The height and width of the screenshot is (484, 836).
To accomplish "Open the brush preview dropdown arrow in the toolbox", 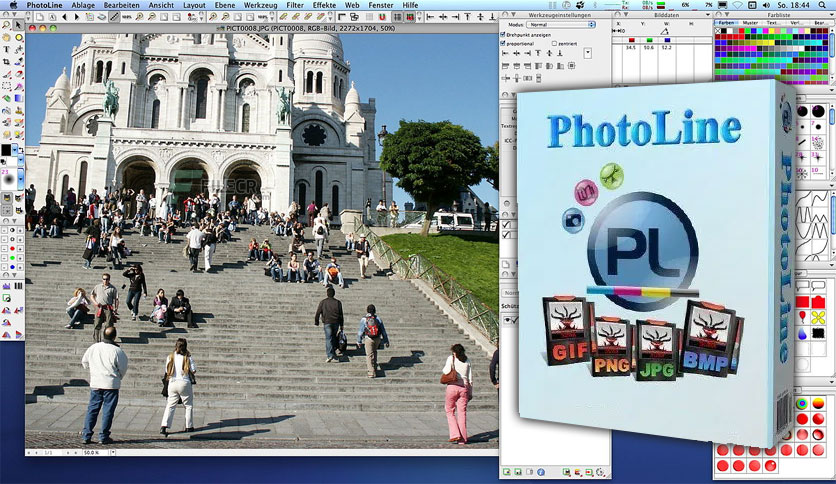I will [21, 180].
